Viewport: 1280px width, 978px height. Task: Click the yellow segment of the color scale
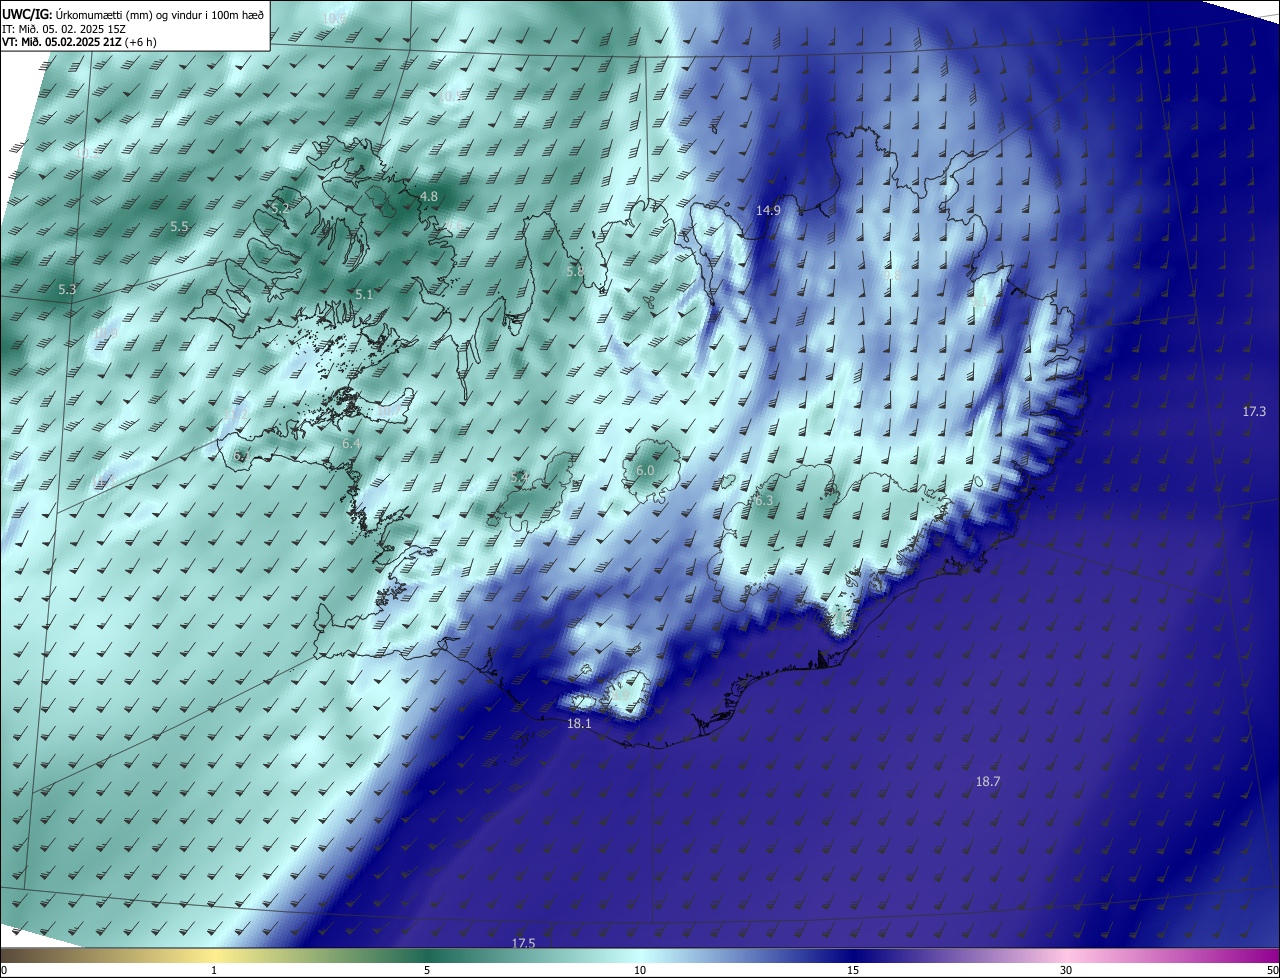[214, 955]
